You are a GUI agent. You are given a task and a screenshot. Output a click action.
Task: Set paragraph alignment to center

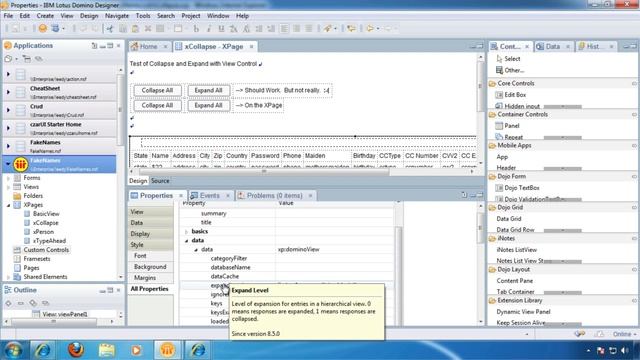coord(297,29)
